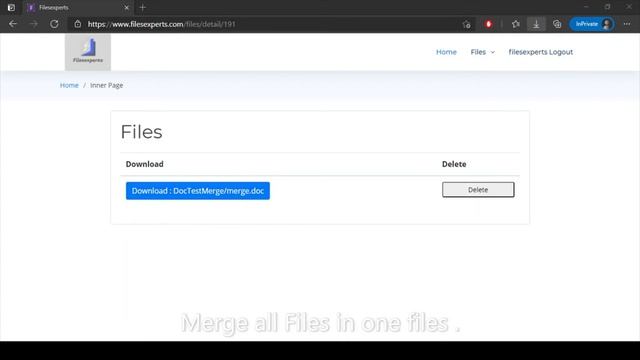Click Inner Page breadcrumb text
Viewport: 640px width, 360px height.
[x=107, y=85]
